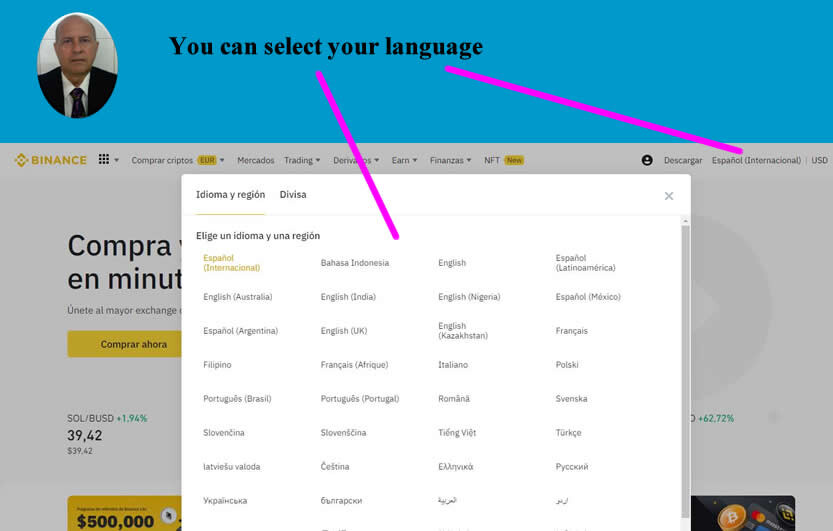
Task: Open the apps grid menu icon
Action: pos(104,159)
